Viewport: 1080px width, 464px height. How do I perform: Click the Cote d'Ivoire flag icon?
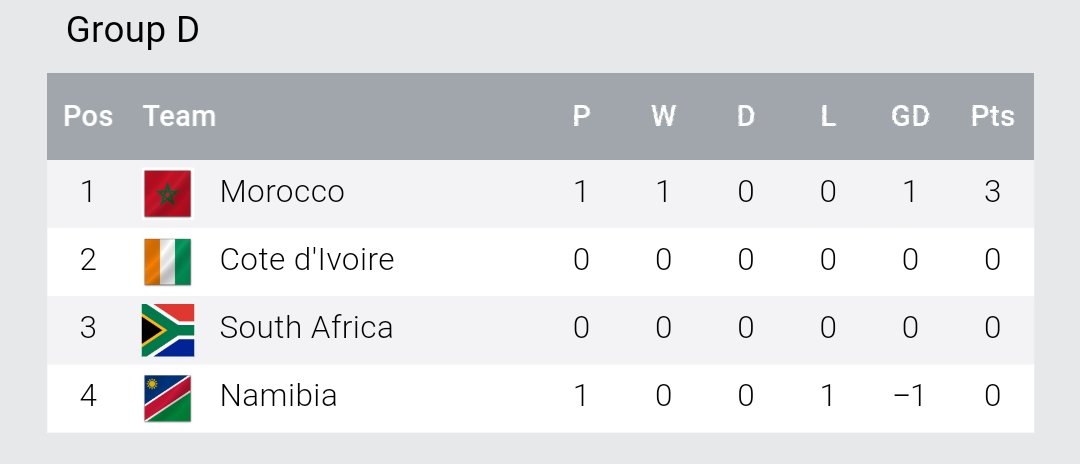(x=167, y=262)
